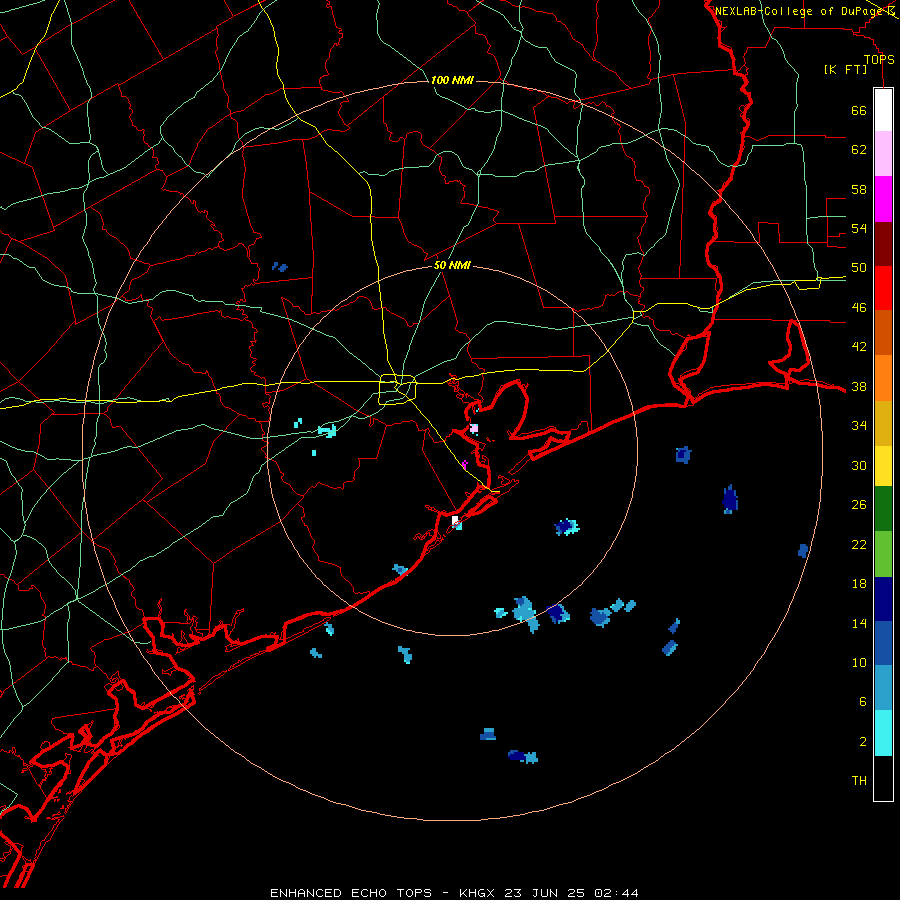Click the "34" scale label

859,426
